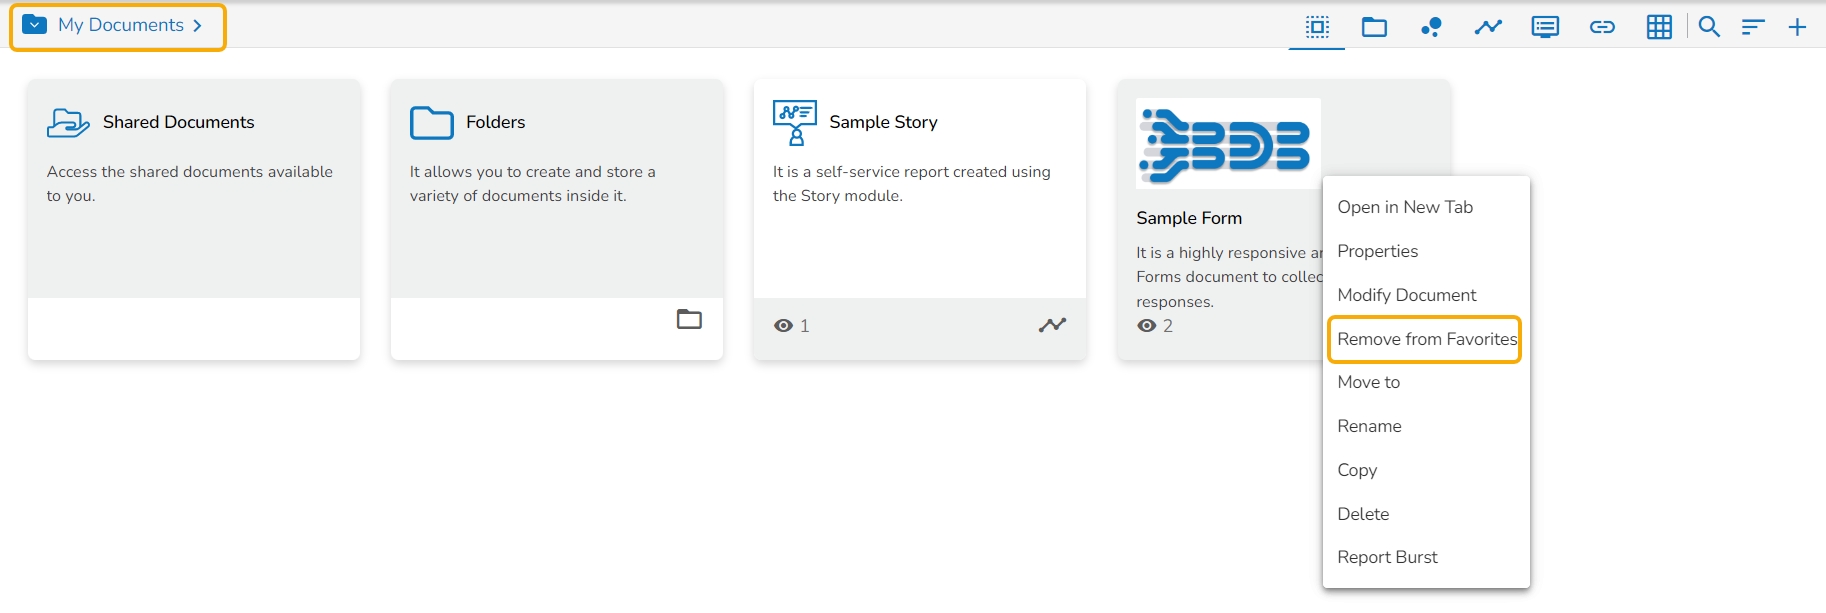Click the My Documents folder dropdown icon
1826x613 pixels.
click(x=35, y=25)
